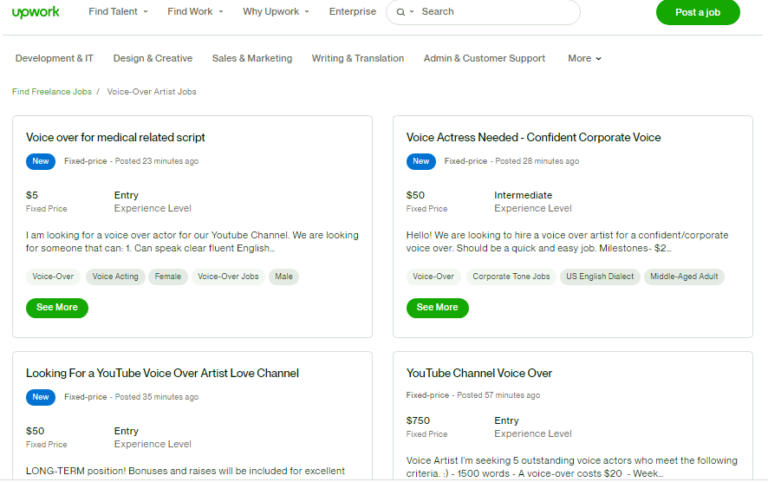The height and width of the screenshot is (482, 768).
Task: Click New badge on Voice Actress job
Action: click(421, 161)
